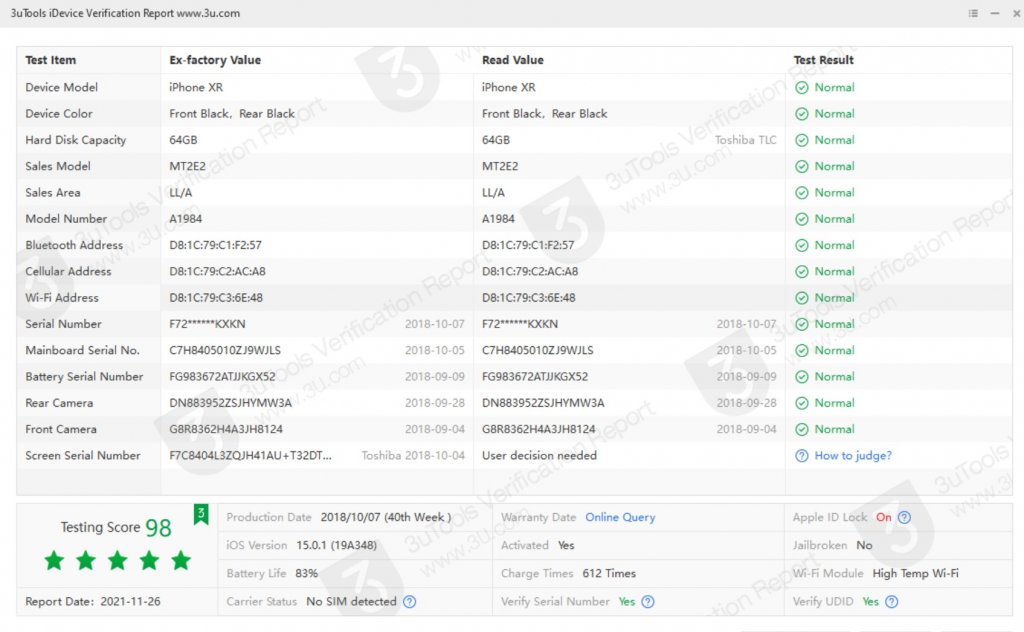Select read value Cellular address D8:1C:79:C2:AC:A8
The width and height of the screenshot is (1024, 632).
point(530,272)
